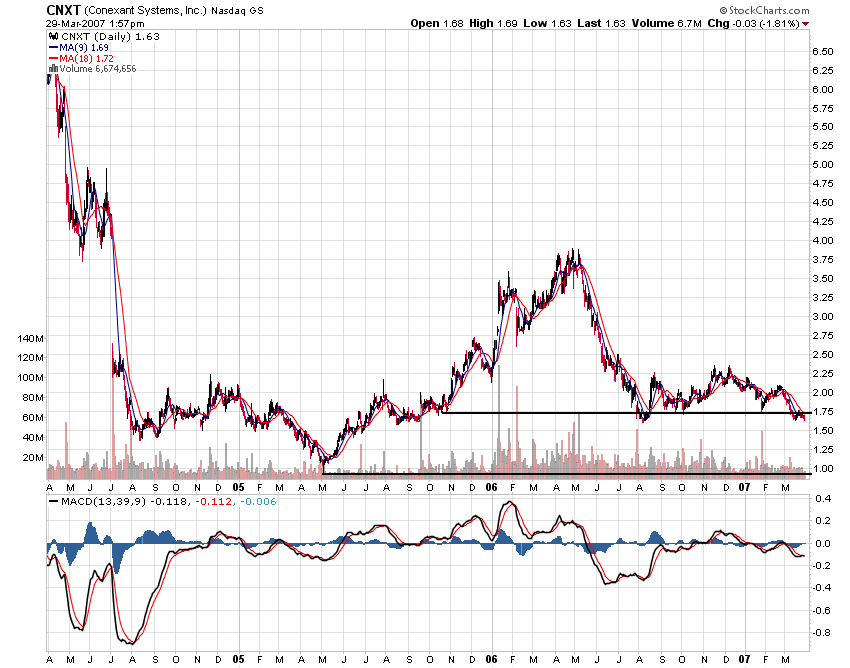Click the 0.4 MACD axis label
Screen dimensions: 850x668
[x=823, y=499]
